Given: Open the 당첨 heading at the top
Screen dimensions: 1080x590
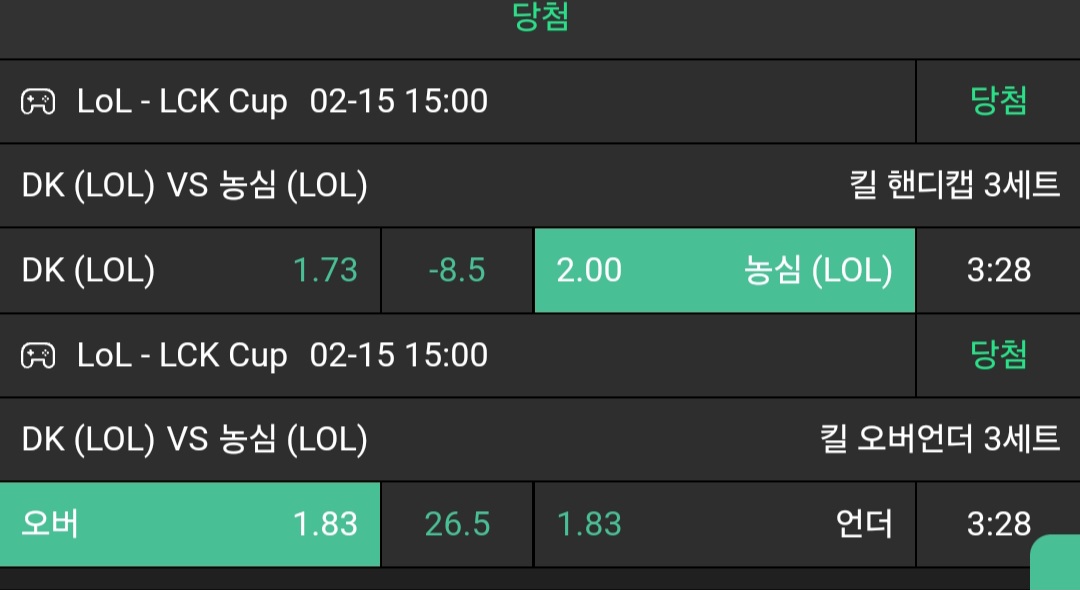Looking at the screenshot, I should [540, 19].
